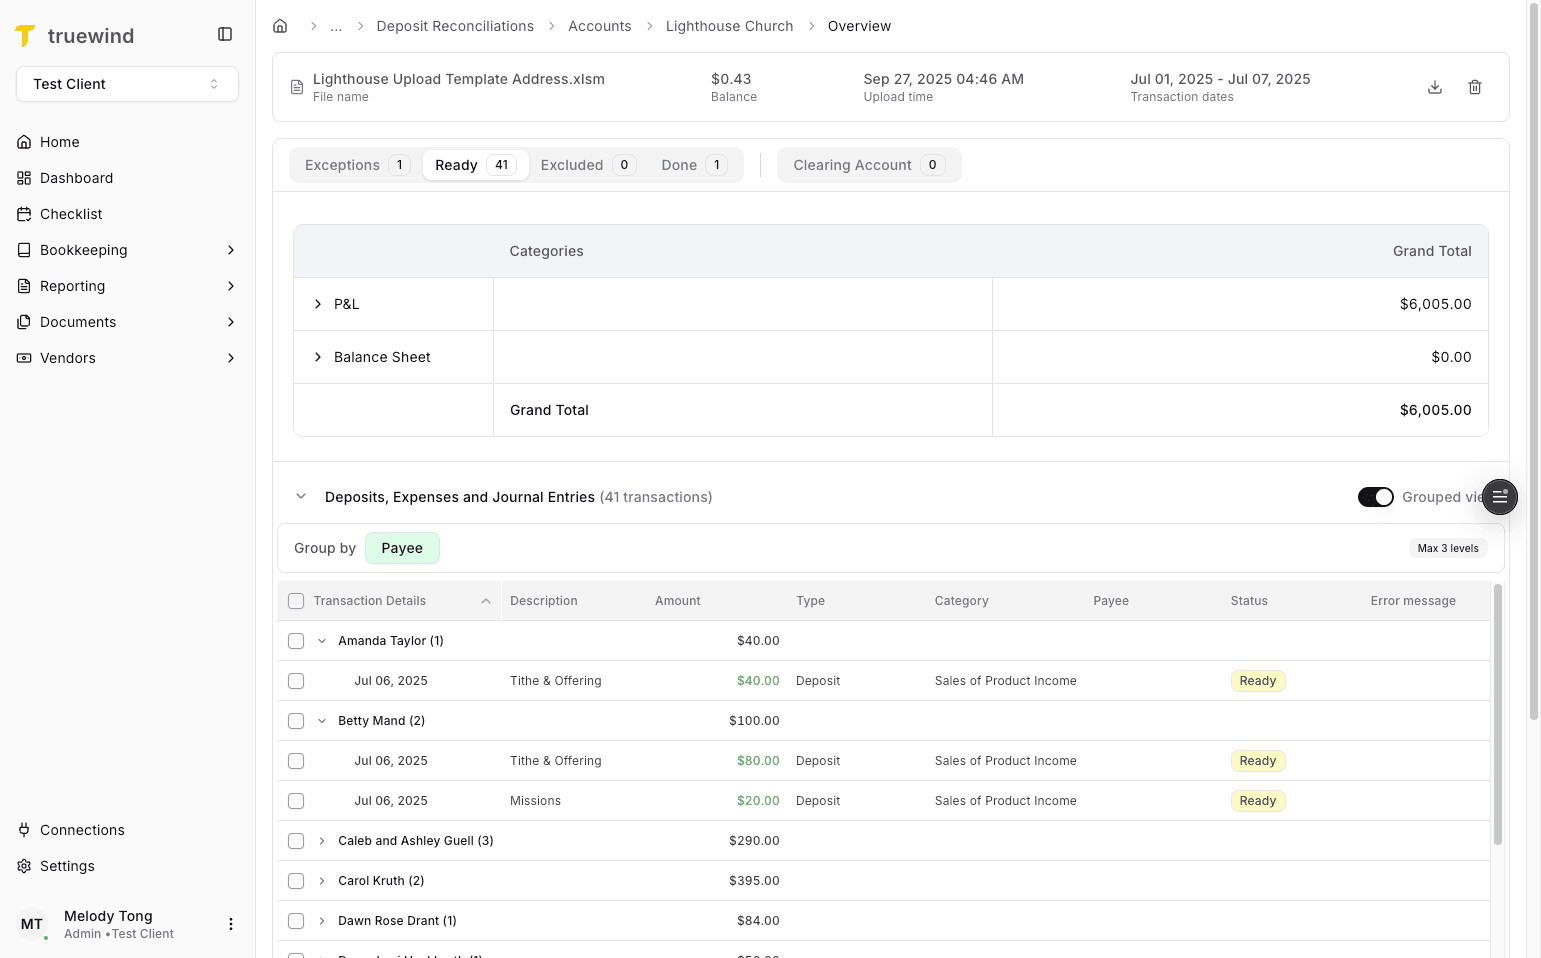Open Melody Tong's account options menu
This screenshot has height=958, width=1541.
click(x=231, y=923)
